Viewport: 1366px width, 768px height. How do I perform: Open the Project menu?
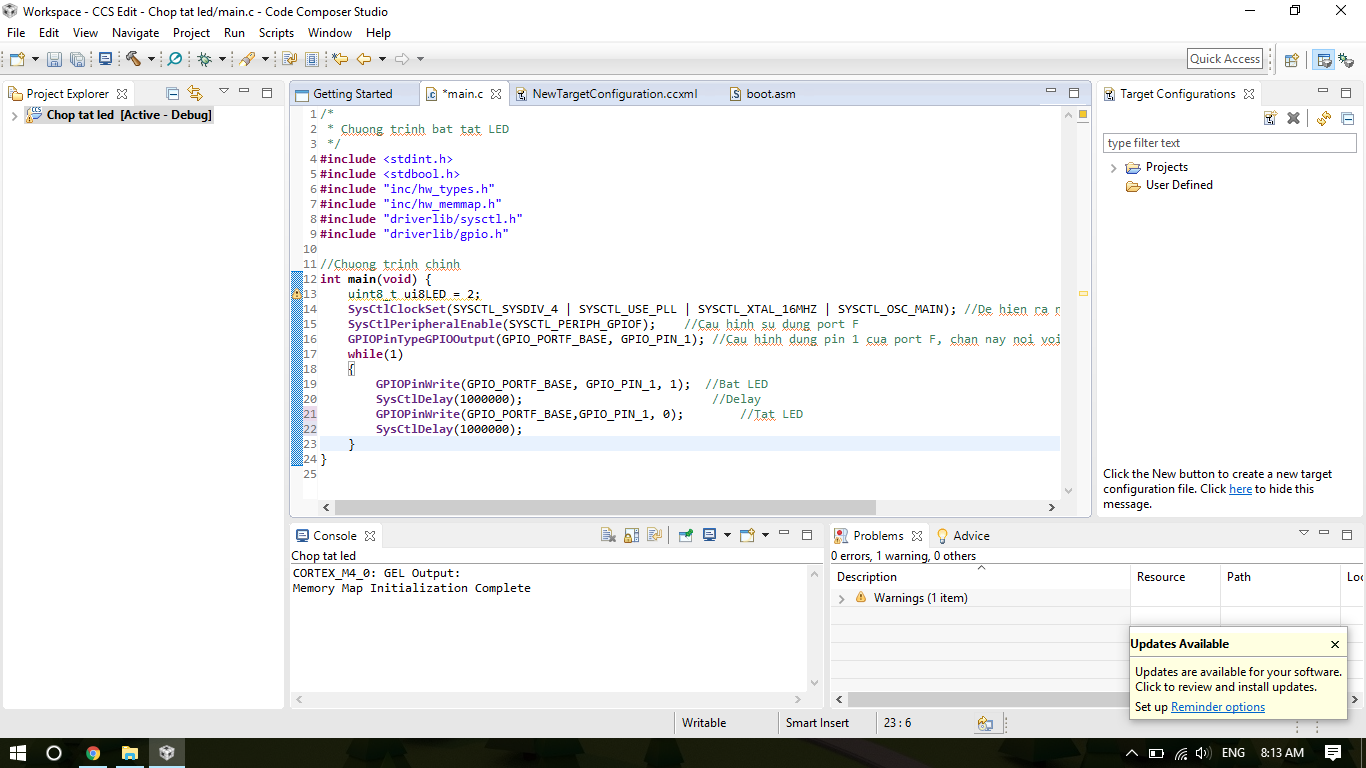pos(191,33)
